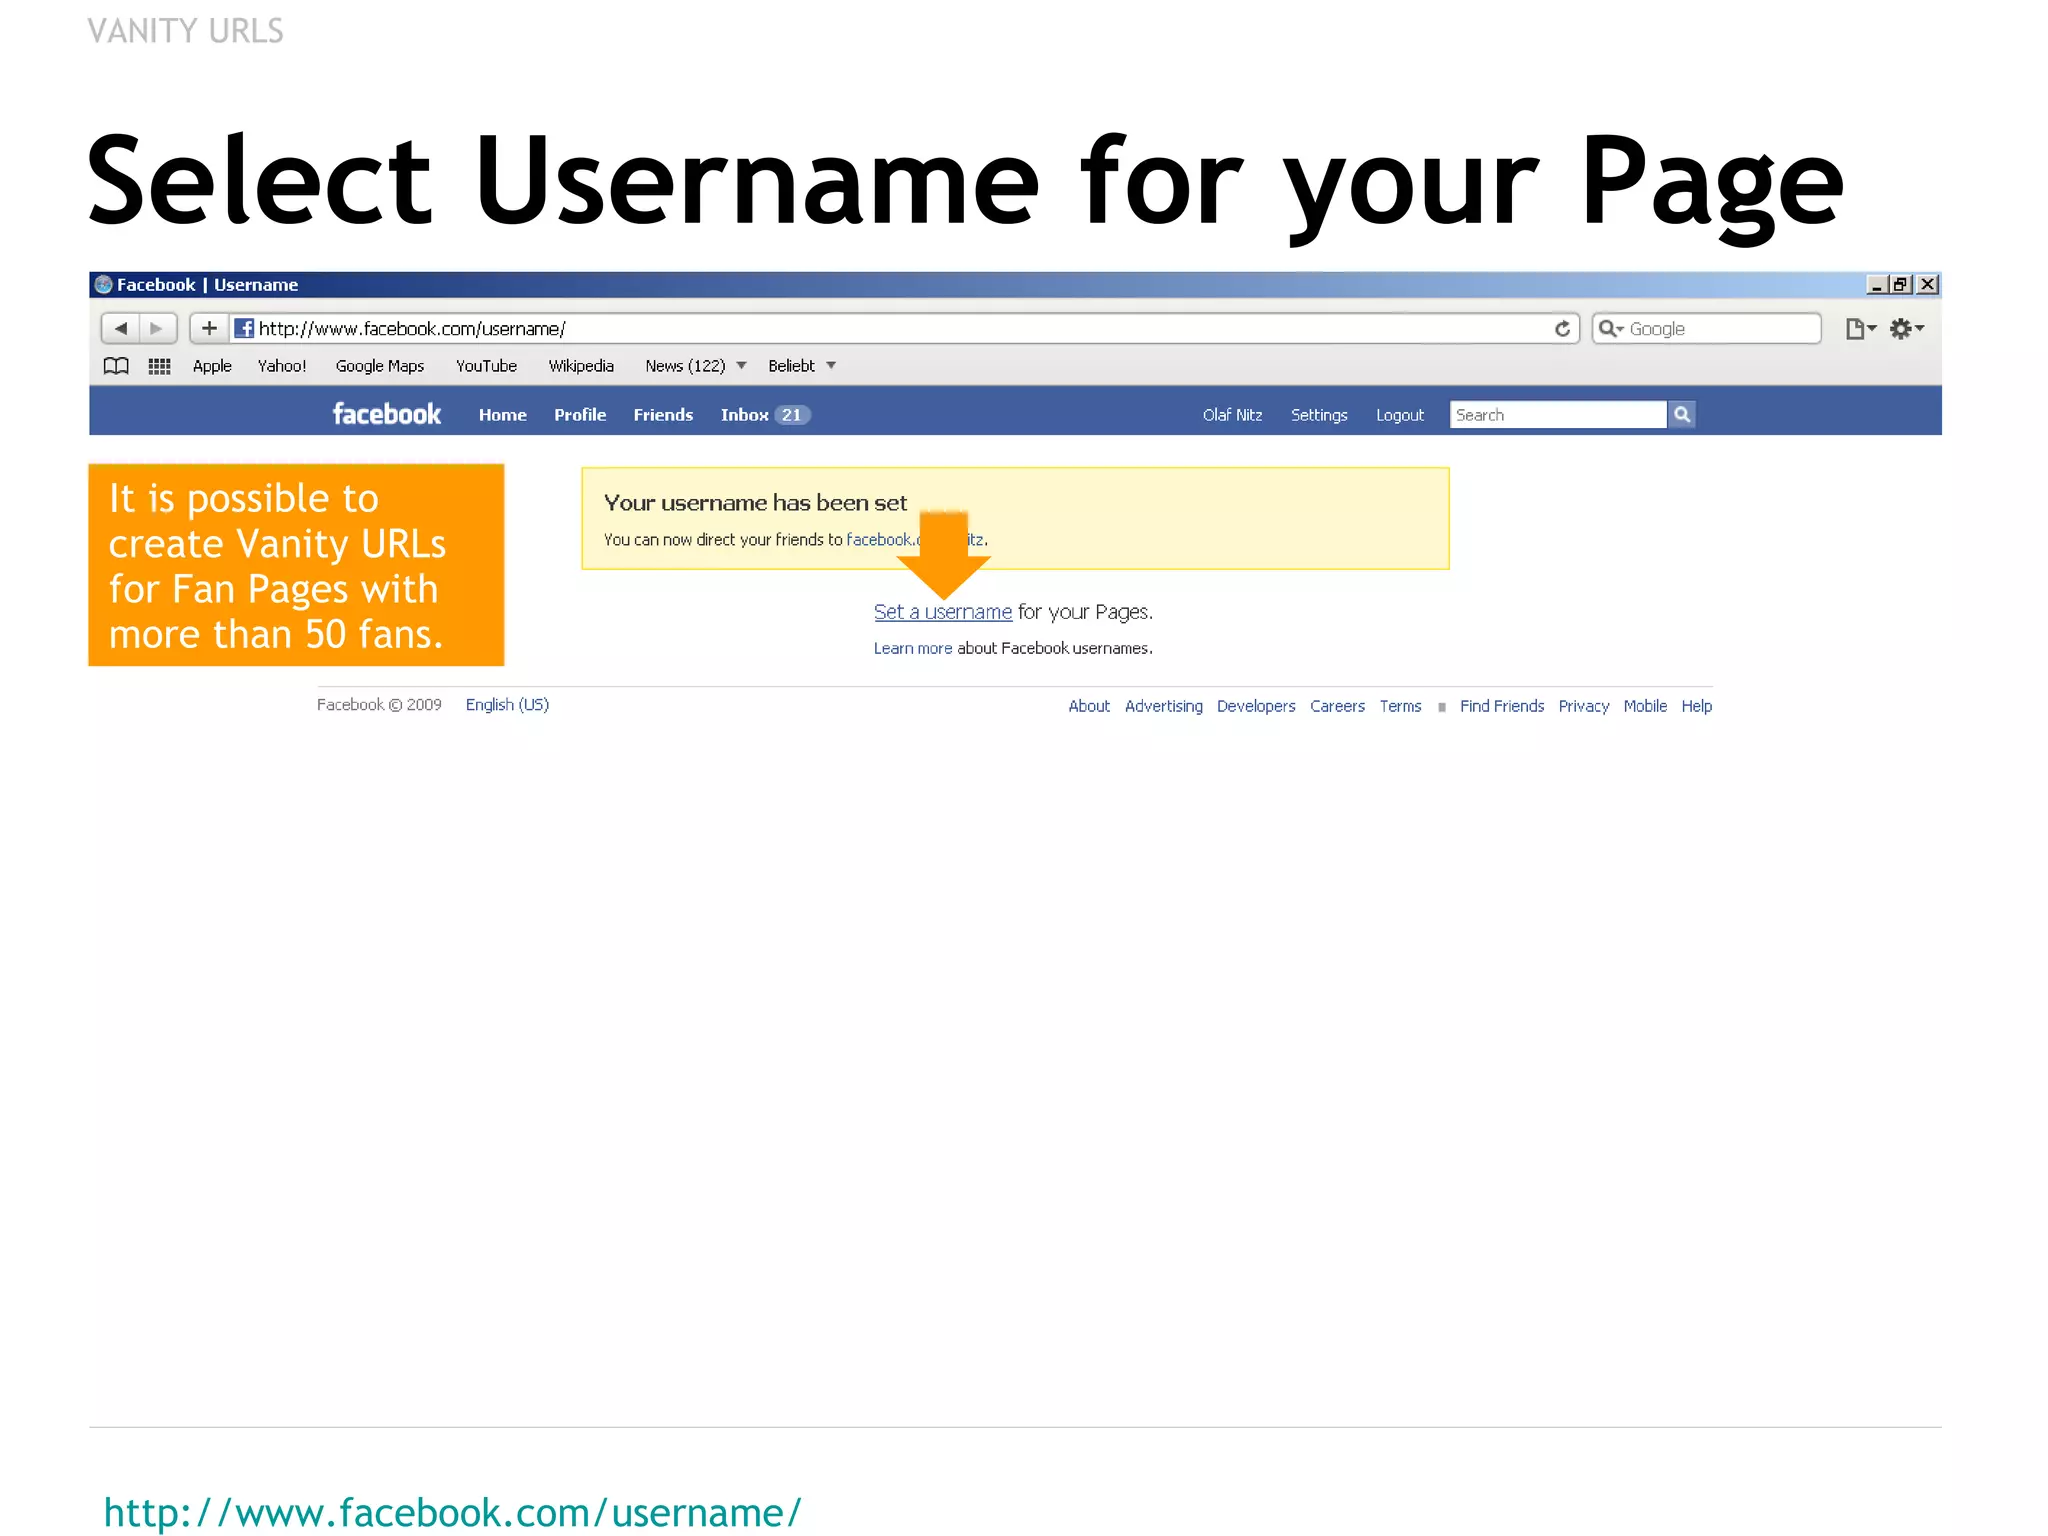Click the Olaf Nitz account link

point(1232,415)
